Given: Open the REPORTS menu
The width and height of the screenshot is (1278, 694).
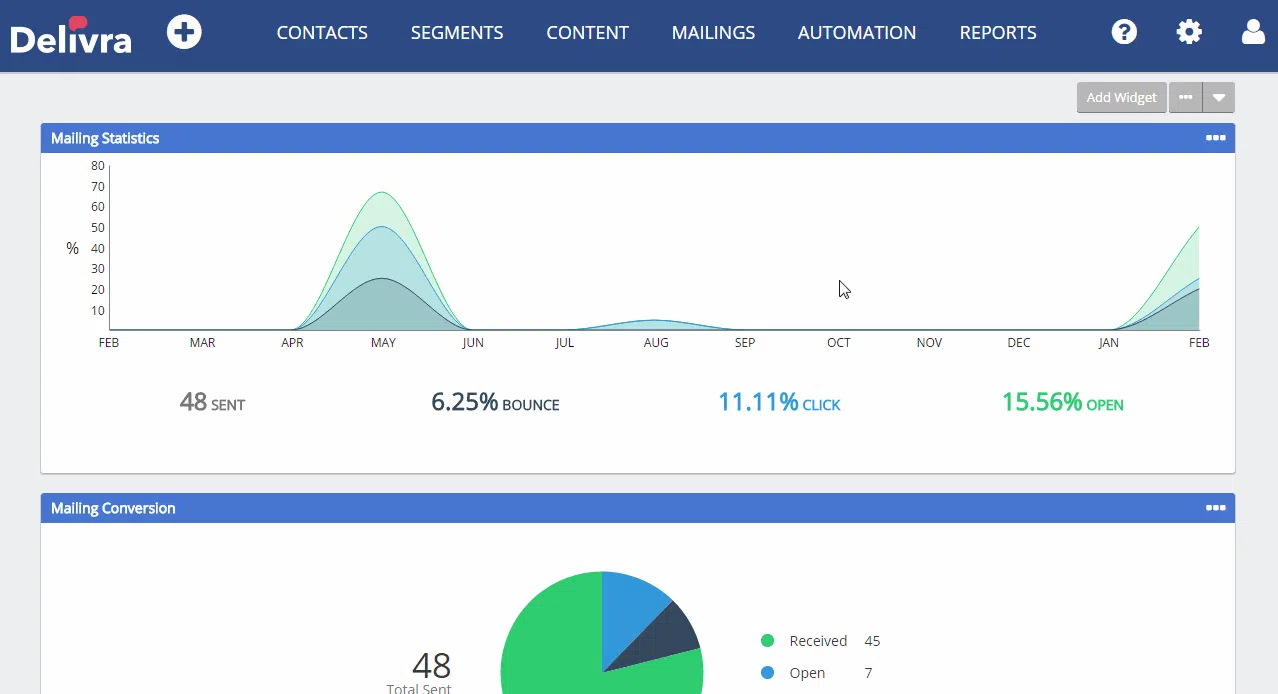Looking at the screenshot, I should coord(998,33).
